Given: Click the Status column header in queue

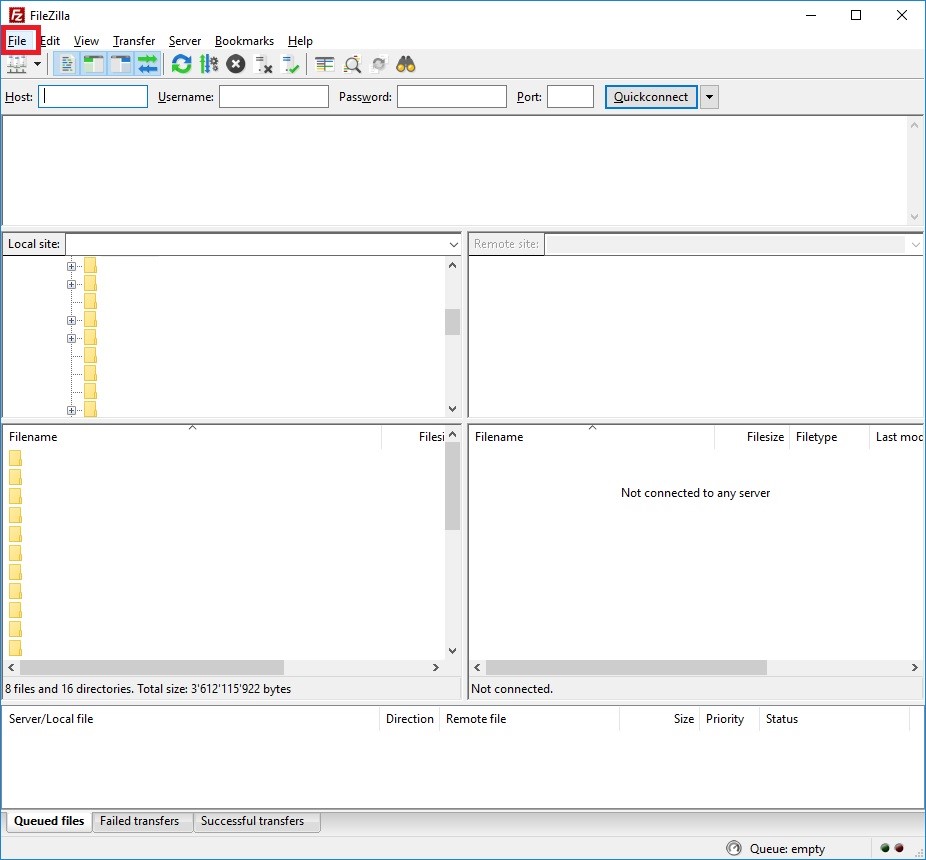Looking at the screenshot, I should [834, 719].
